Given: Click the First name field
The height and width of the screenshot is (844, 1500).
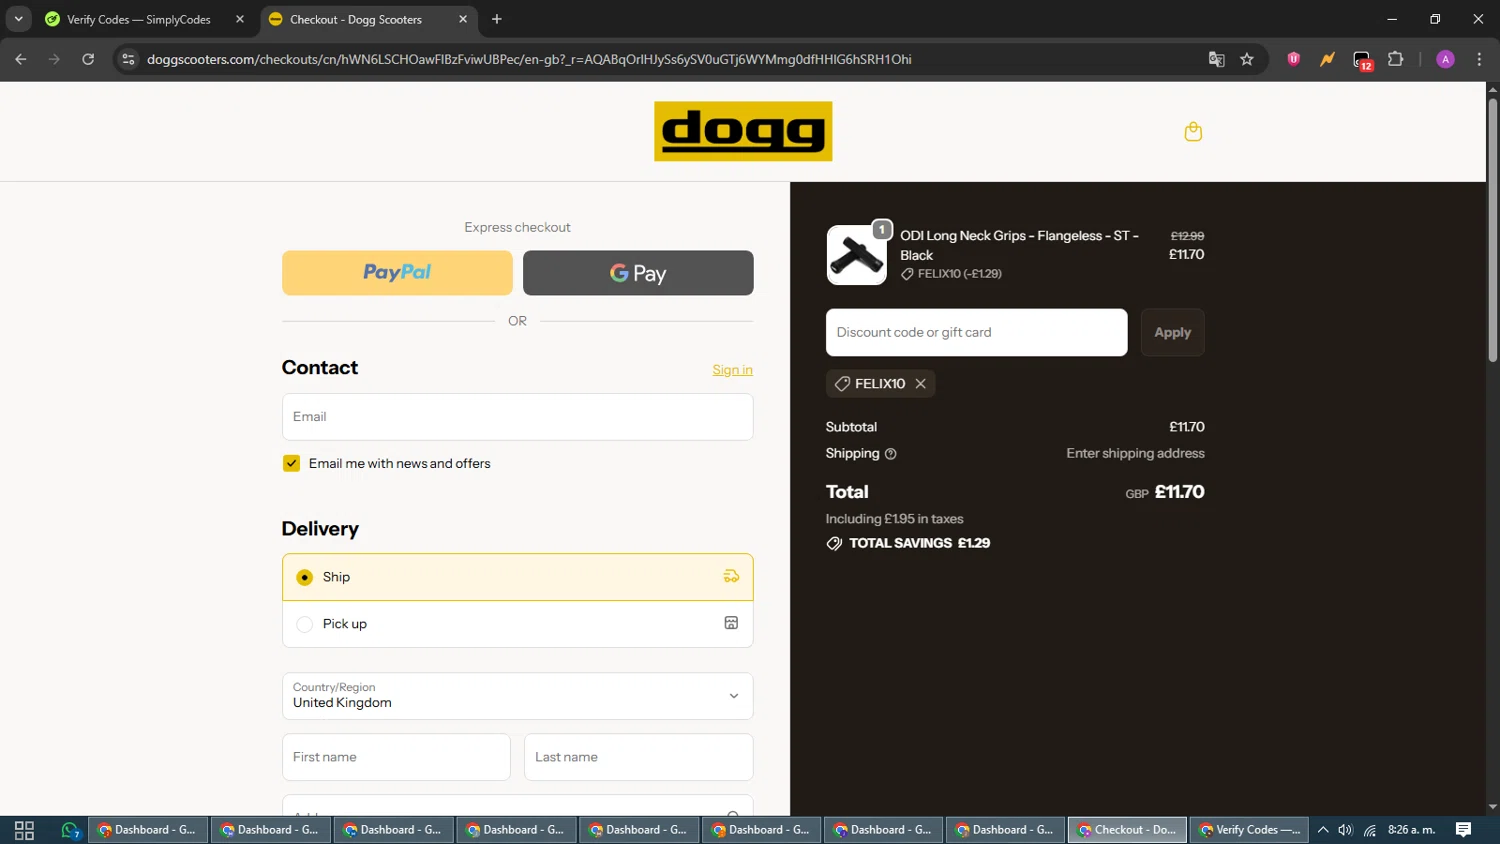Looking at the screenshot, I should pyautogui.click(x=396, y=757).
